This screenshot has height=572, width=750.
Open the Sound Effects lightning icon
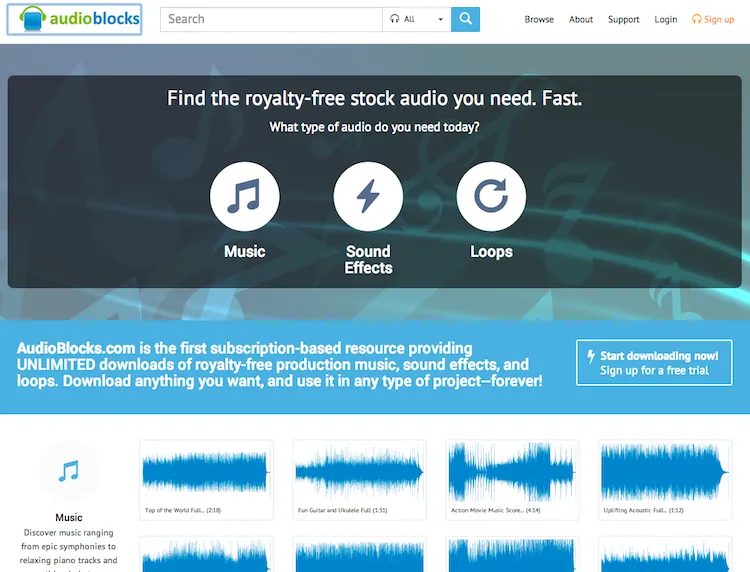368,196
